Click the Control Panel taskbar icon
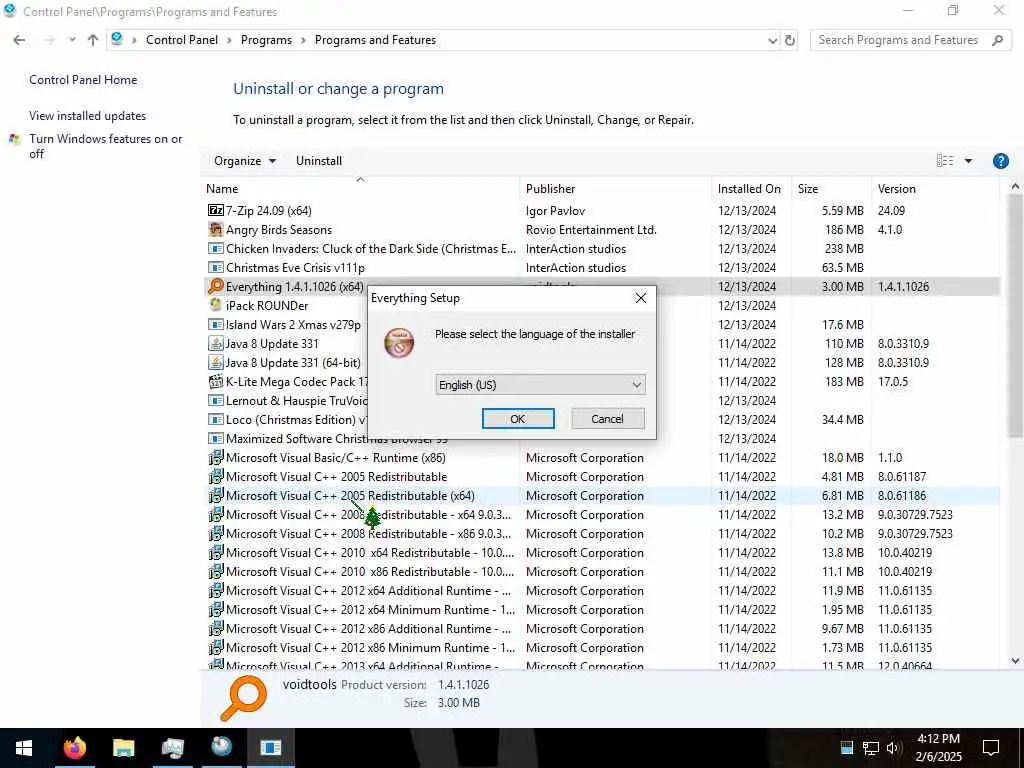The image size is (1024, 768). click(172, 747)
